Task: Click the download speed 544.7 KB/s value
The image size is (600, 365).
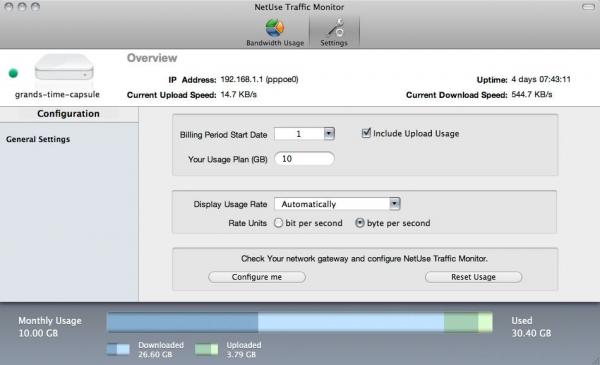Action: (532, 95)
